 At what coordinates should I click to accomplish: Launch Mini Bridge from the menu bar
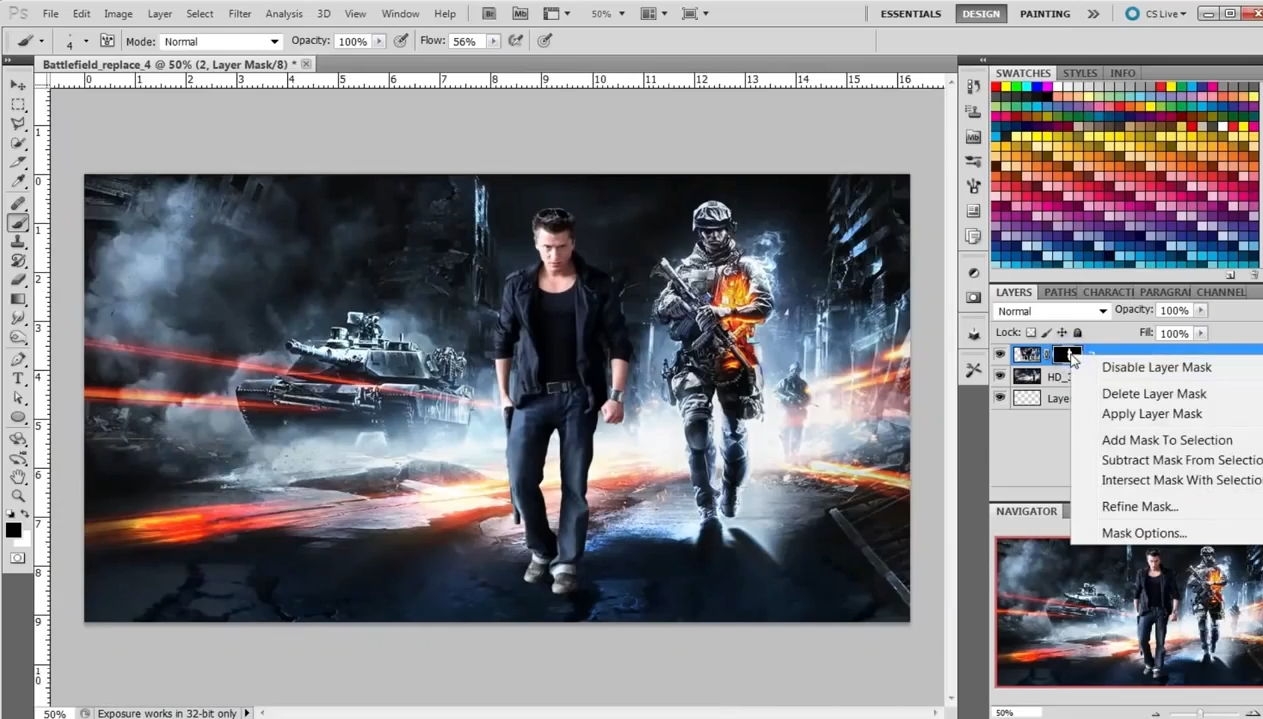pyautogui.click(x=519, y=14)
